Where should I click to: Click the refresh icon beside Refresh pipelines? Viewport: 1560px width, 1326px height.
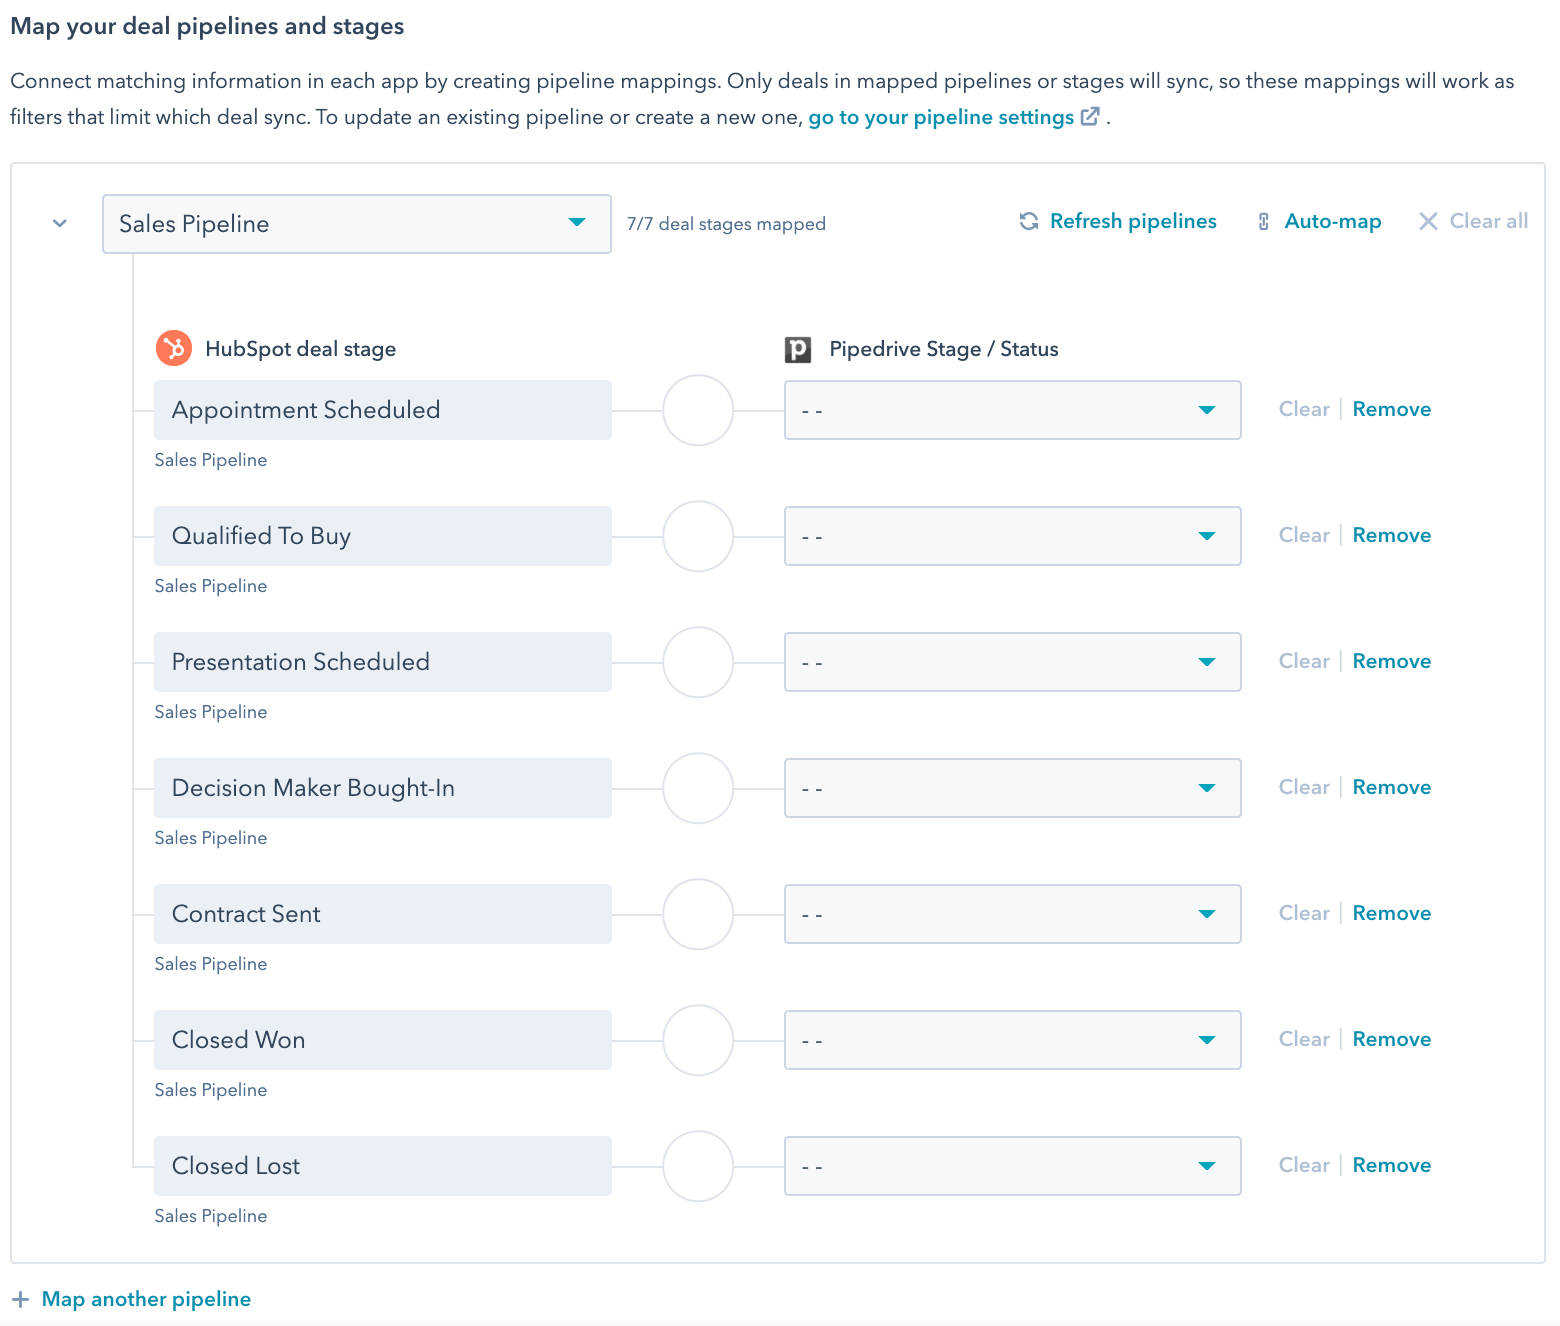tap(1028, 221)
